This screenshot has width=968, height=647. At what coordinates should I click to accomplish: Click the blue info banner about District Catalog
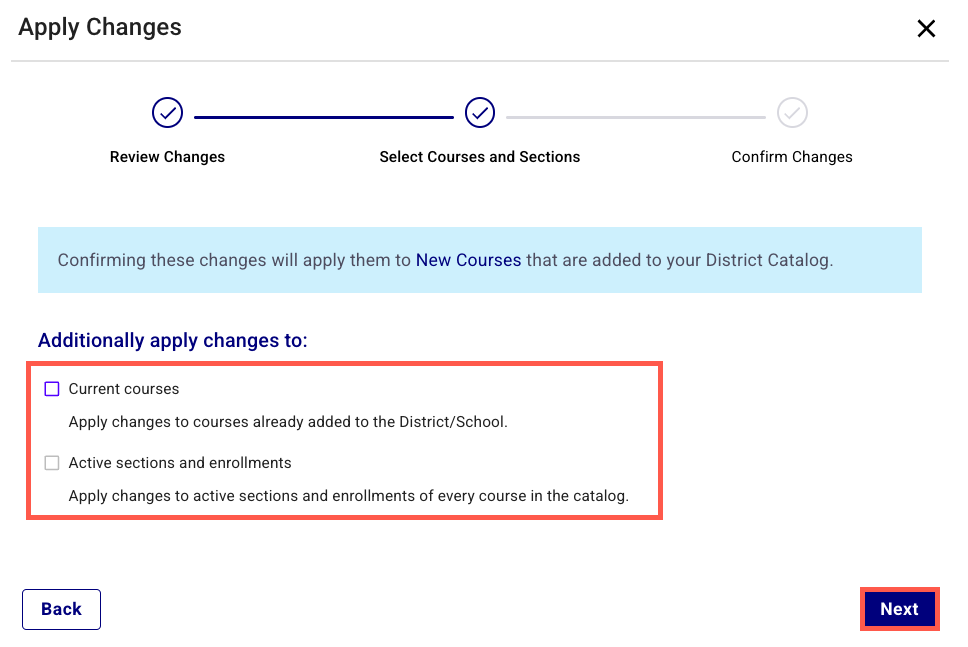(480, 260)
